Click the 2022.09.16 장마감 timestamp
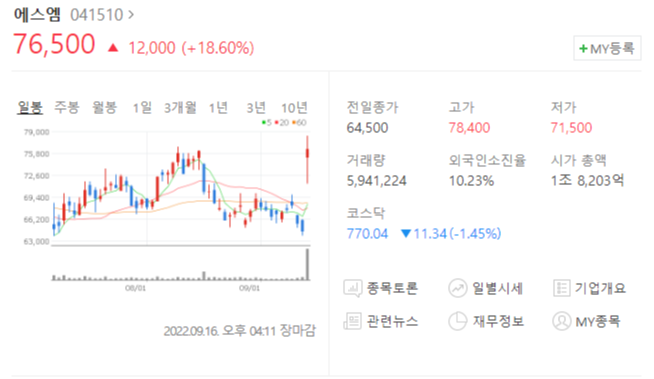The image size is (654, 379). coord(240,331)
